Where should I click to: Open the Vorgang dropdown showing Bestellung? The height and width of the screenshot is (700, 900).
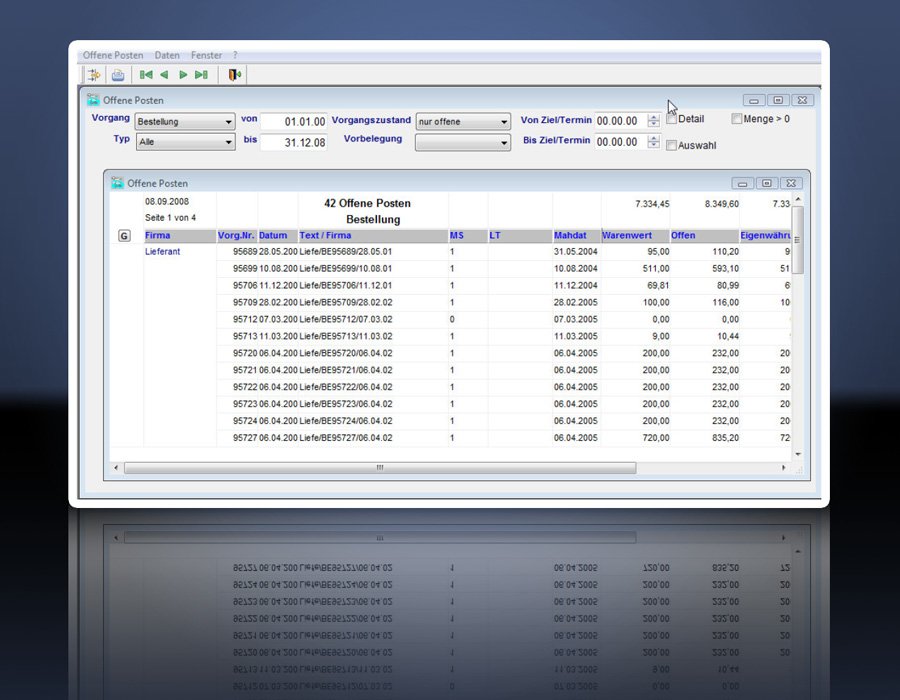[185, 122]
